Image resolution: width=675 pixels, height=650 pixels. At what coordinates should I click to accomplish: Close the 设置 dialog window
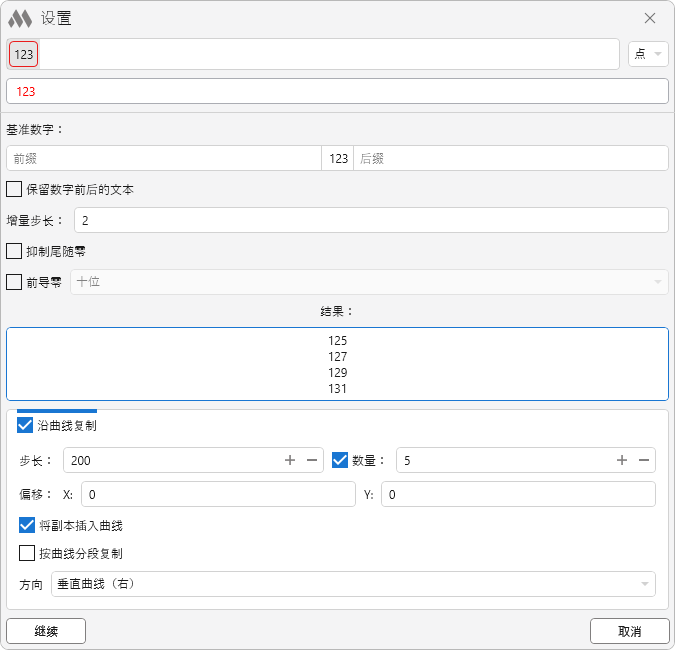[x=650, y=18]
